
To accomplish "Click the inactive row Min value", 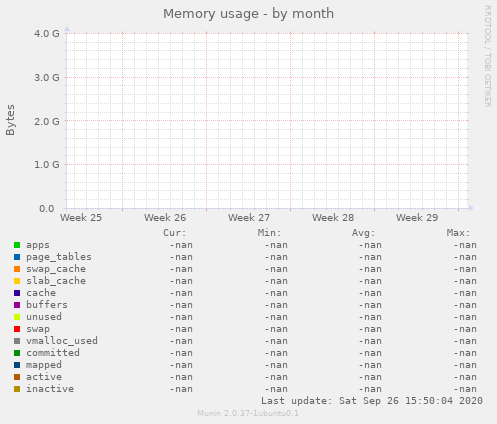I will (x=276, y=389).
